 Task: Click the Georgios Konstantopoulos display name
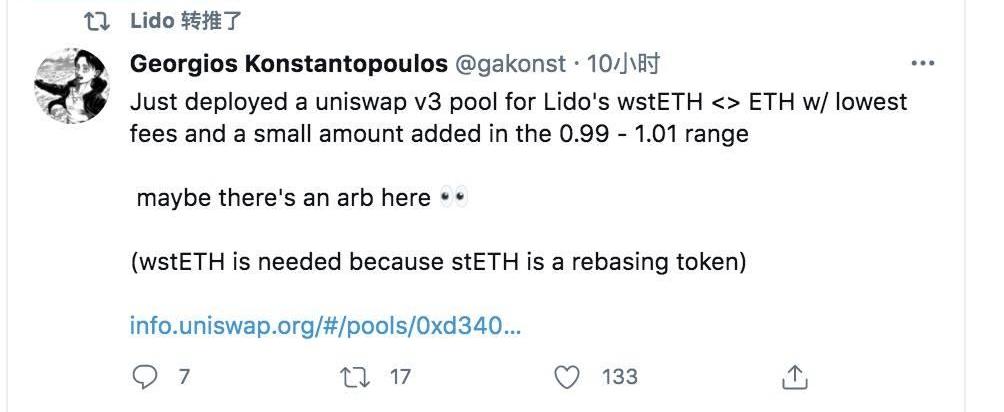point(289,65)
